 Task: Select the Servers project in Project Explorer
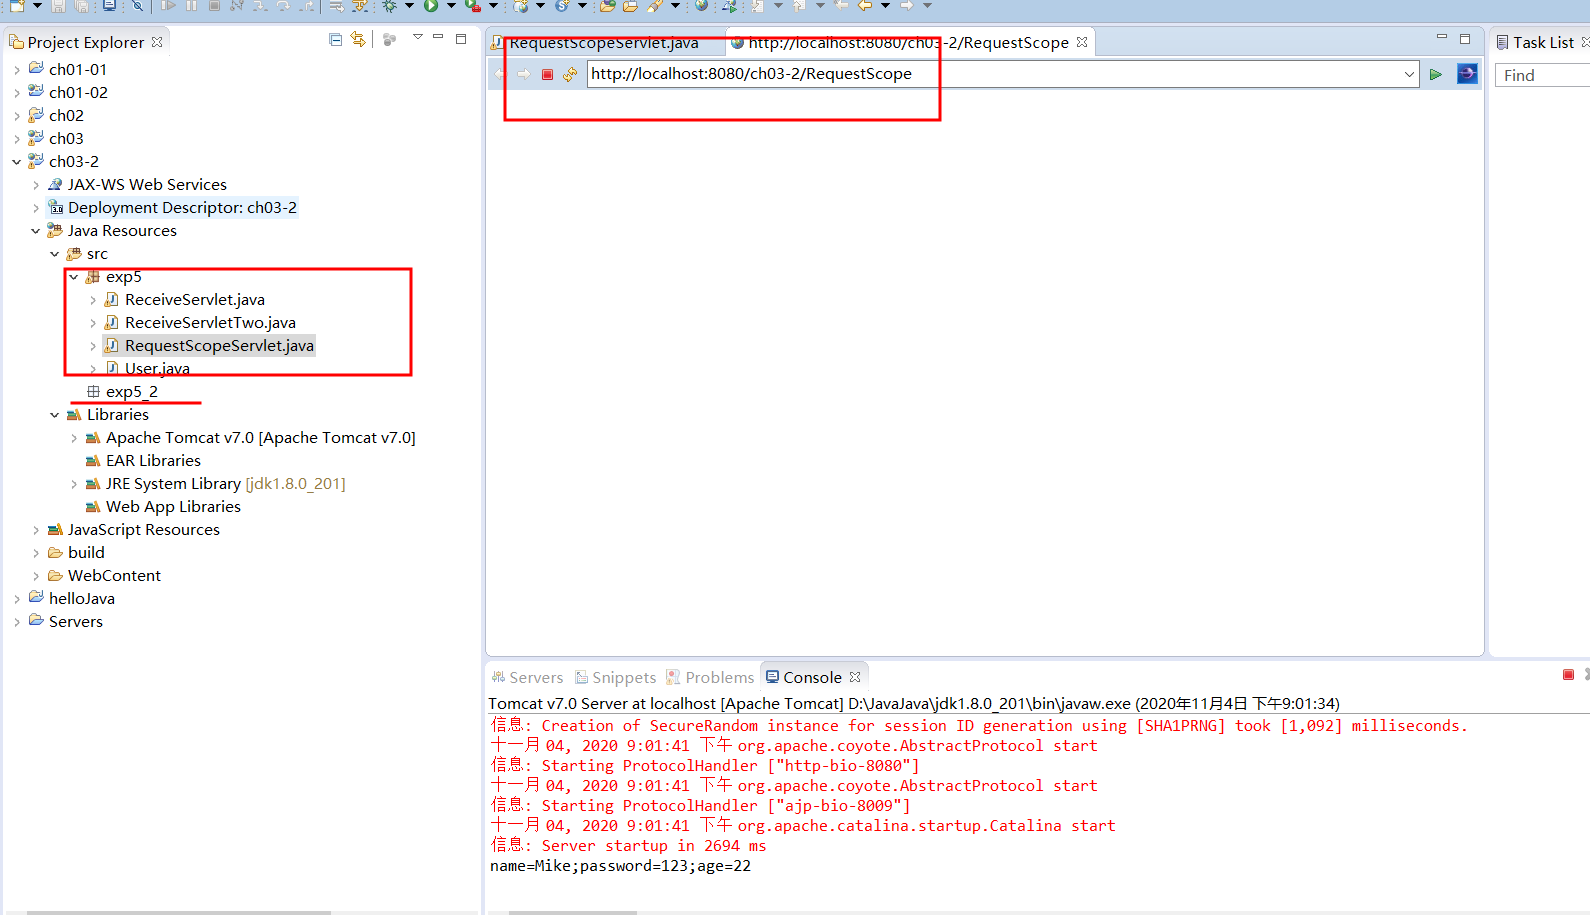point(75,621)
